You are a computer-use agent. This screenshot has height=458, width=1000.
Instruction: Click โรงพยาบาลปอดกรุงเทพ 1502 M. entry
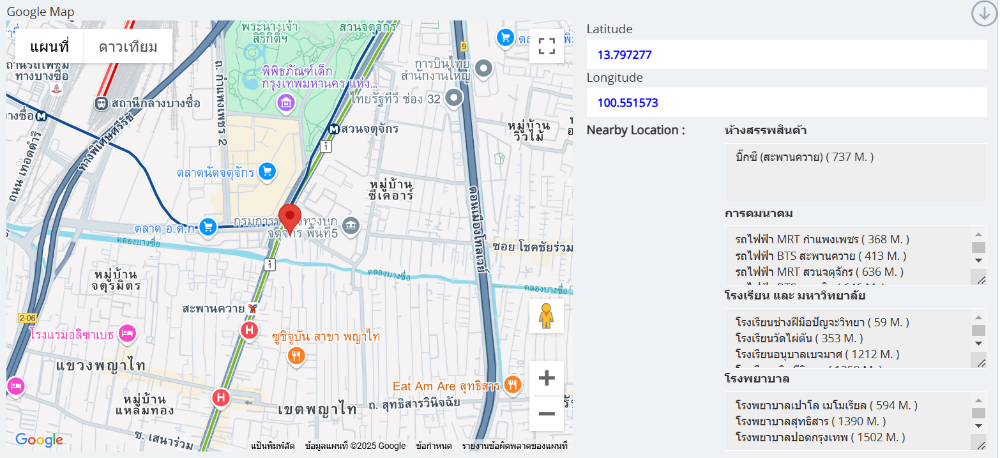pyautogui.click(x=820, y=438)
